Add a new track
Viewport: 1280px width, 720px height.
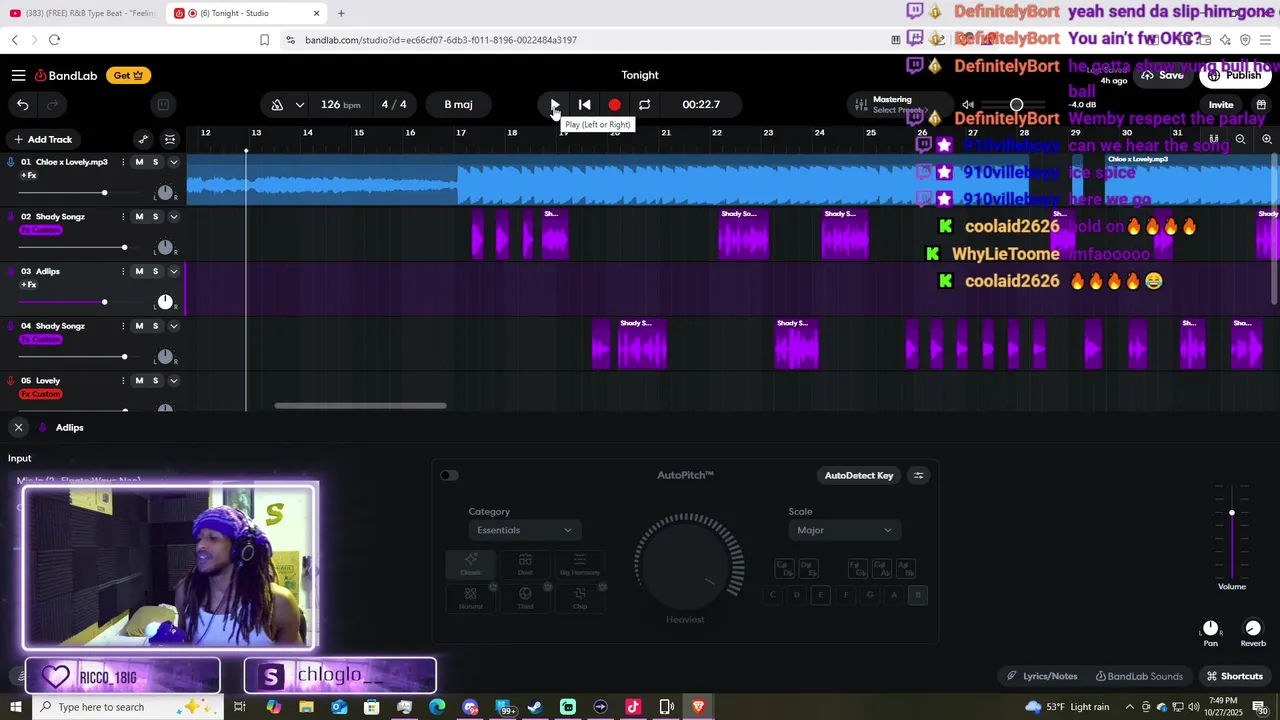tap(43, 140)
